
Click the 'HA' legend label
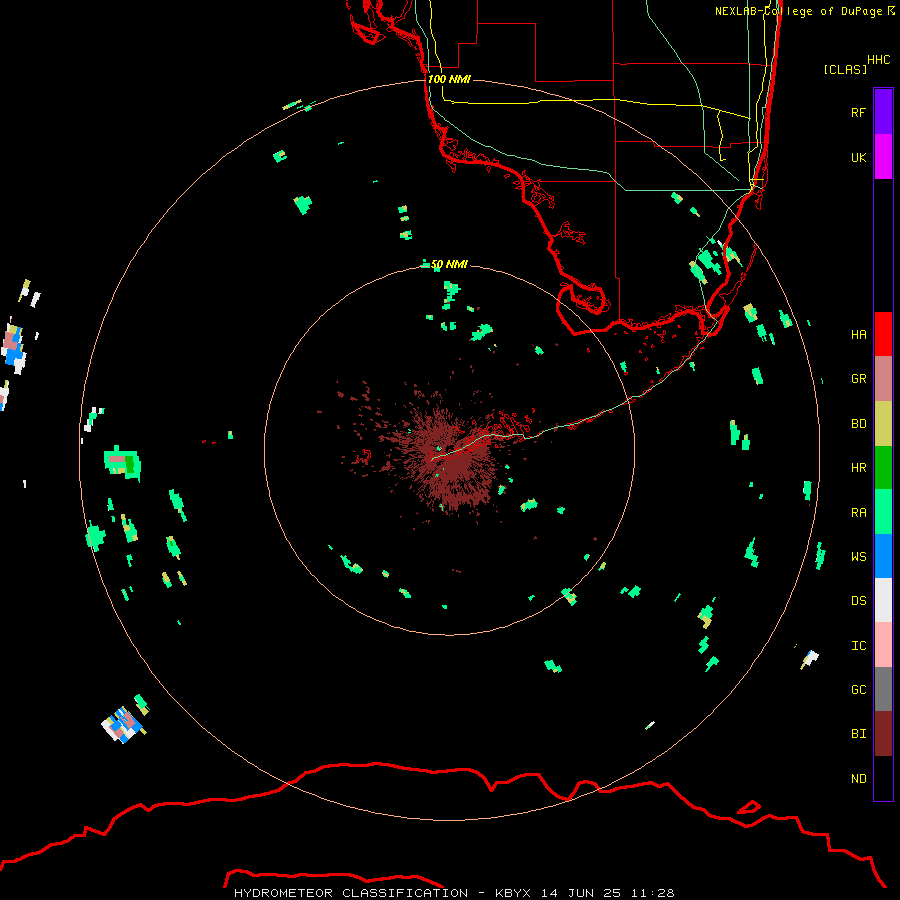859,335
